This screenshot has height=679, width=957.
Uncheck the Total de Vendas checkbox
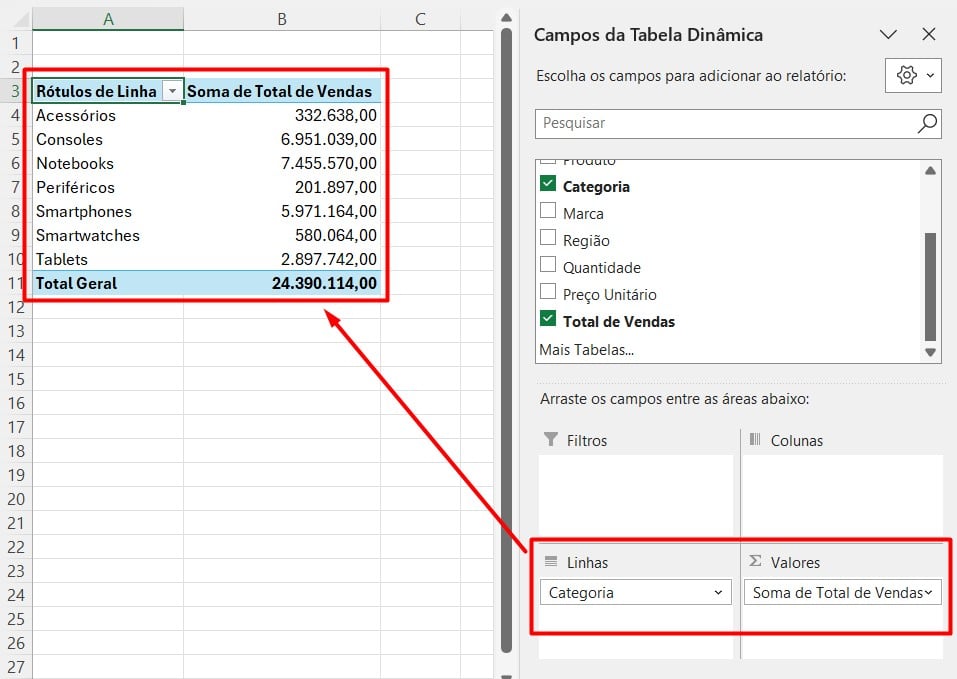point(548,318)
